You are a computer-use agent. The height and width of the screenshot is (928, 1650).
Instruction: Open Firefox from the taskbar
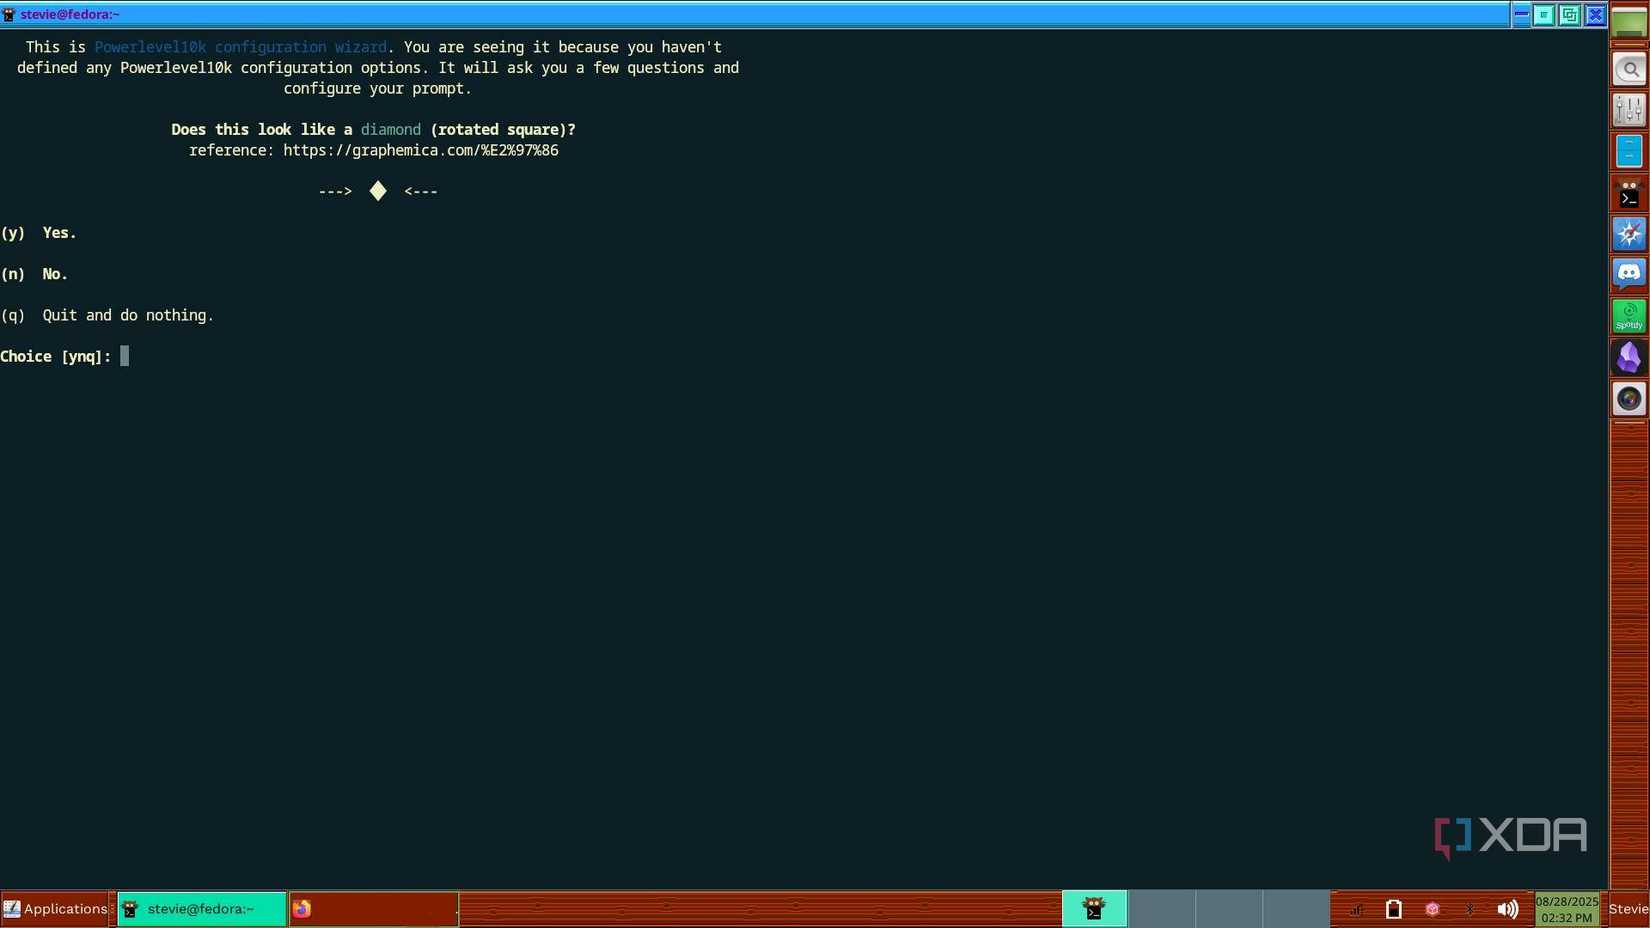click(x=303, y=909)
